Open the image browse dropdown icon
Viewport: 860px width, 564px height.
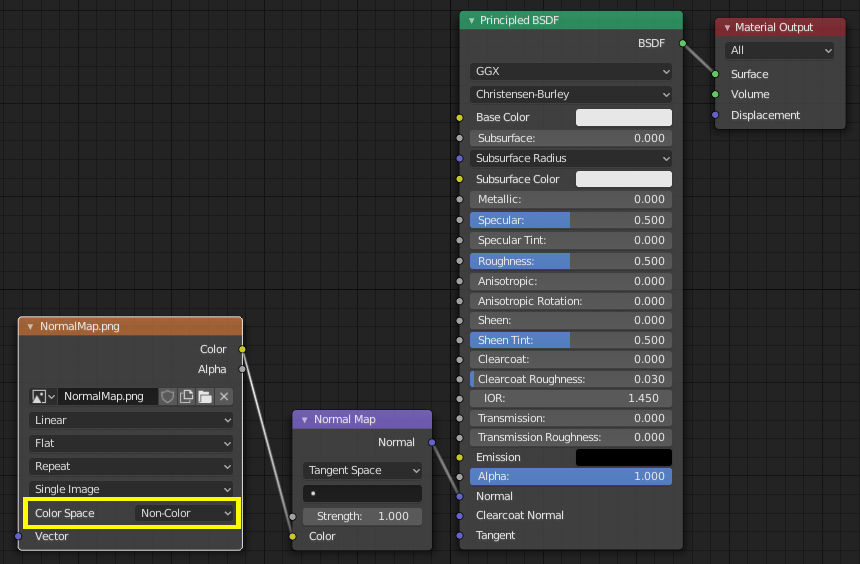[x=43, y=397]
